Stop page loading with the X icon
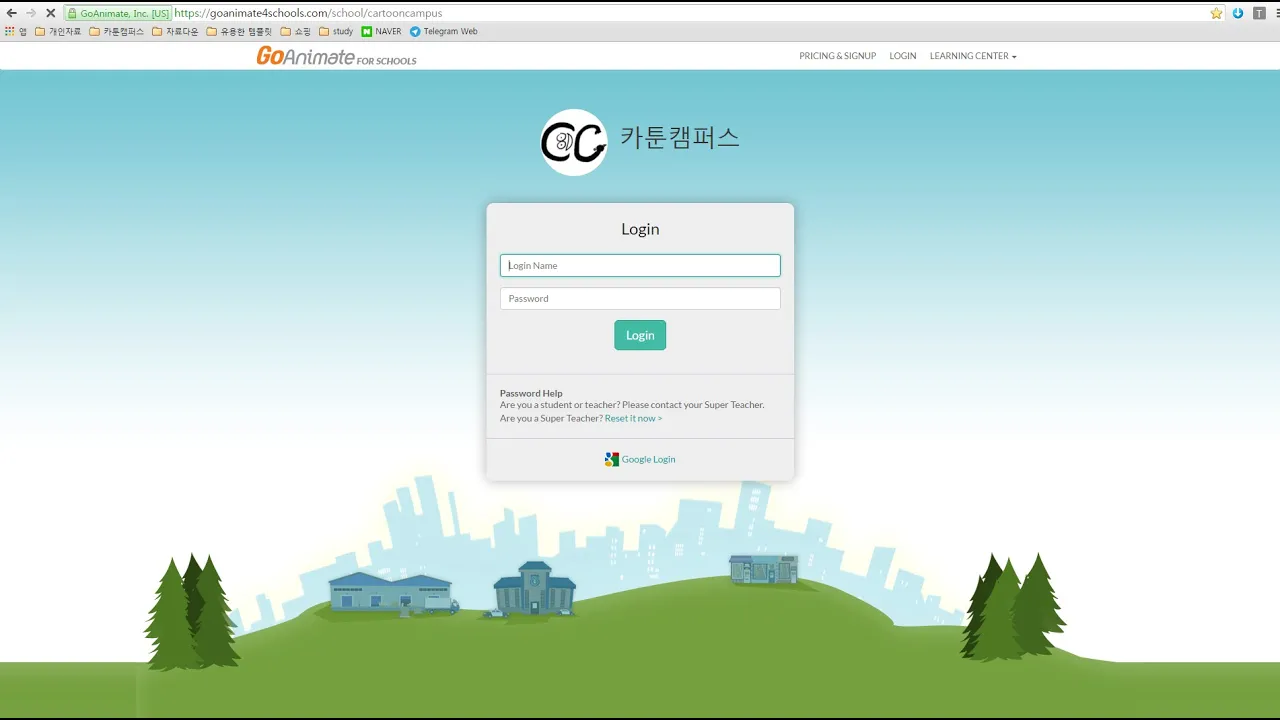 (x=50, y=13)
